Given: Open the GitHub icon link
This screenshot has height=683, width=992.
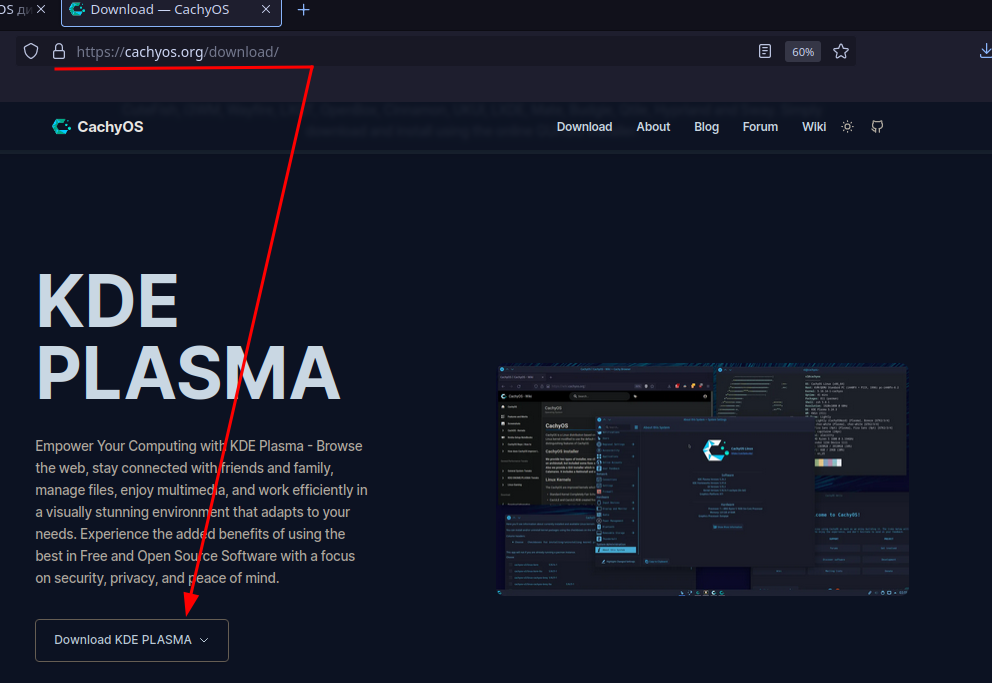Looking at the screenshot, I should (877, 126).
